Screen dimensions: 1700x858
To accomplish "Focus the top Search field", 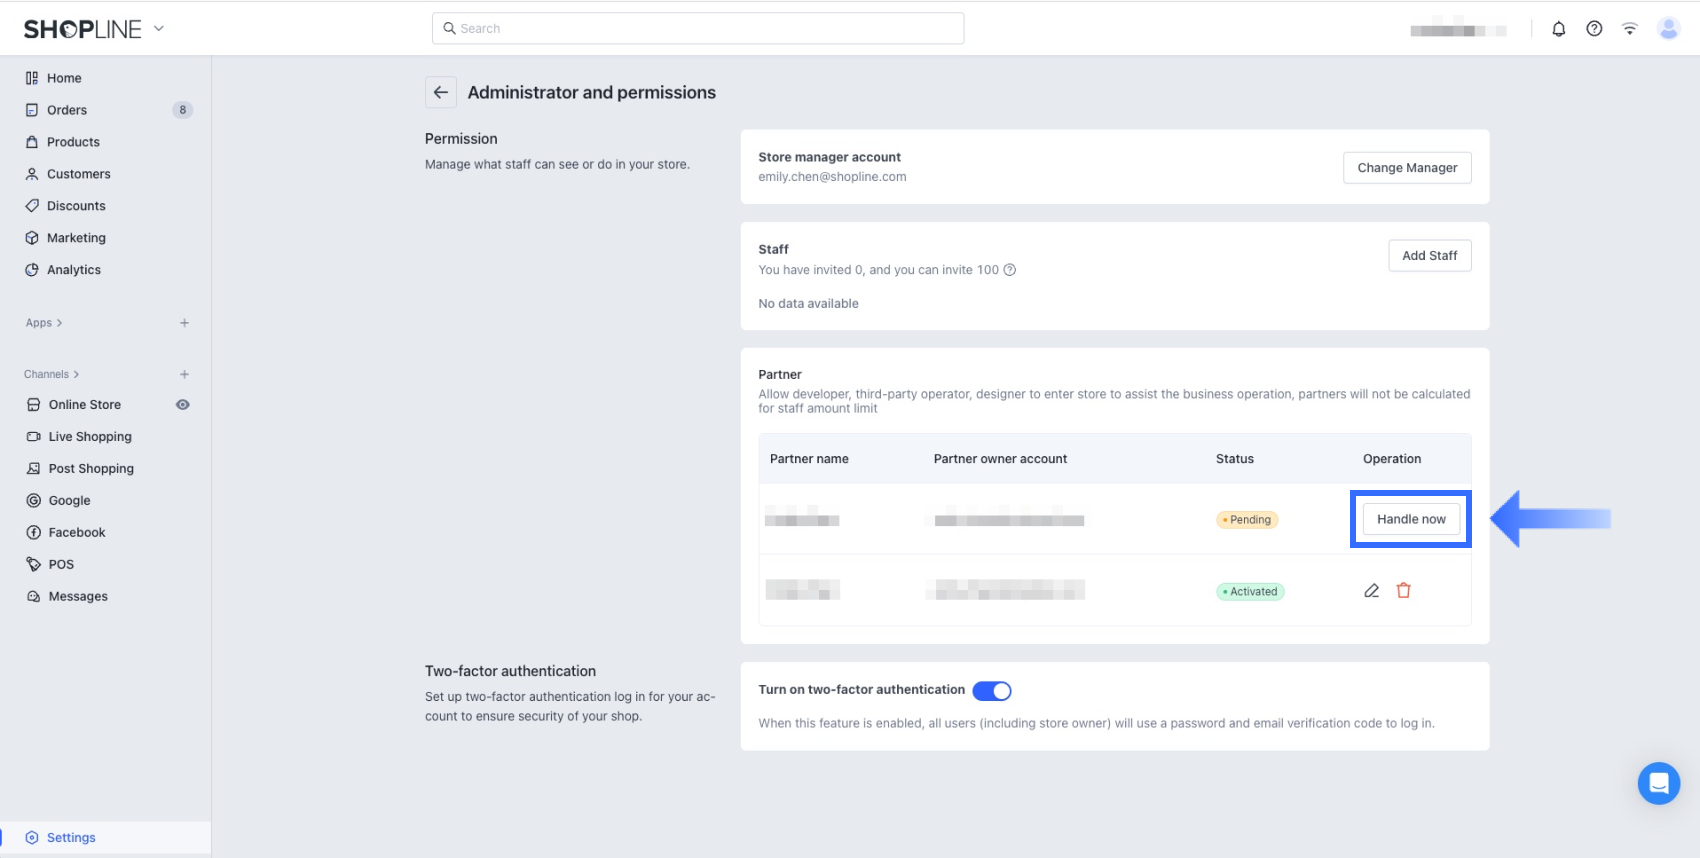I will (698, 29).
